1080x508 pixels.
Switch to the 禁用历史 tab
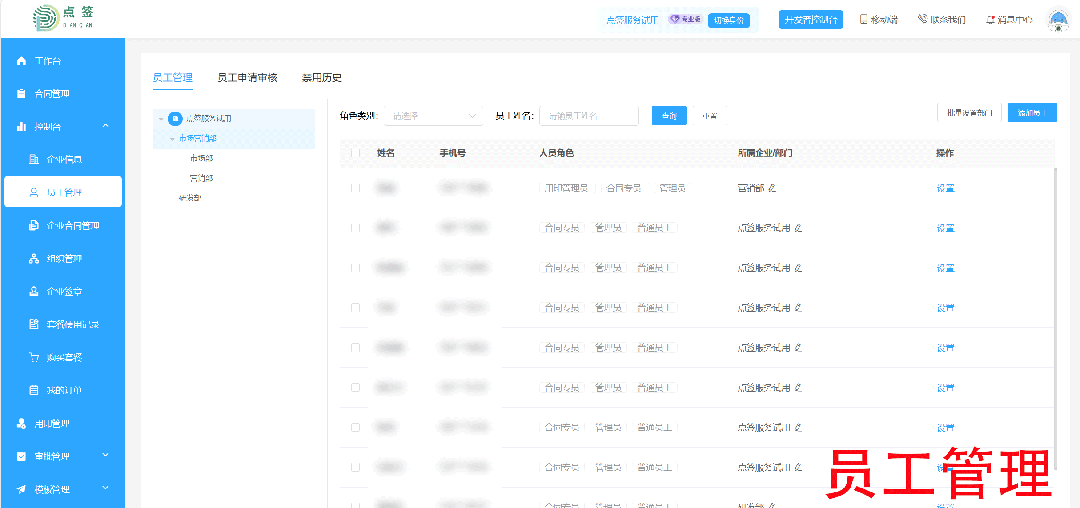[322, 78]
